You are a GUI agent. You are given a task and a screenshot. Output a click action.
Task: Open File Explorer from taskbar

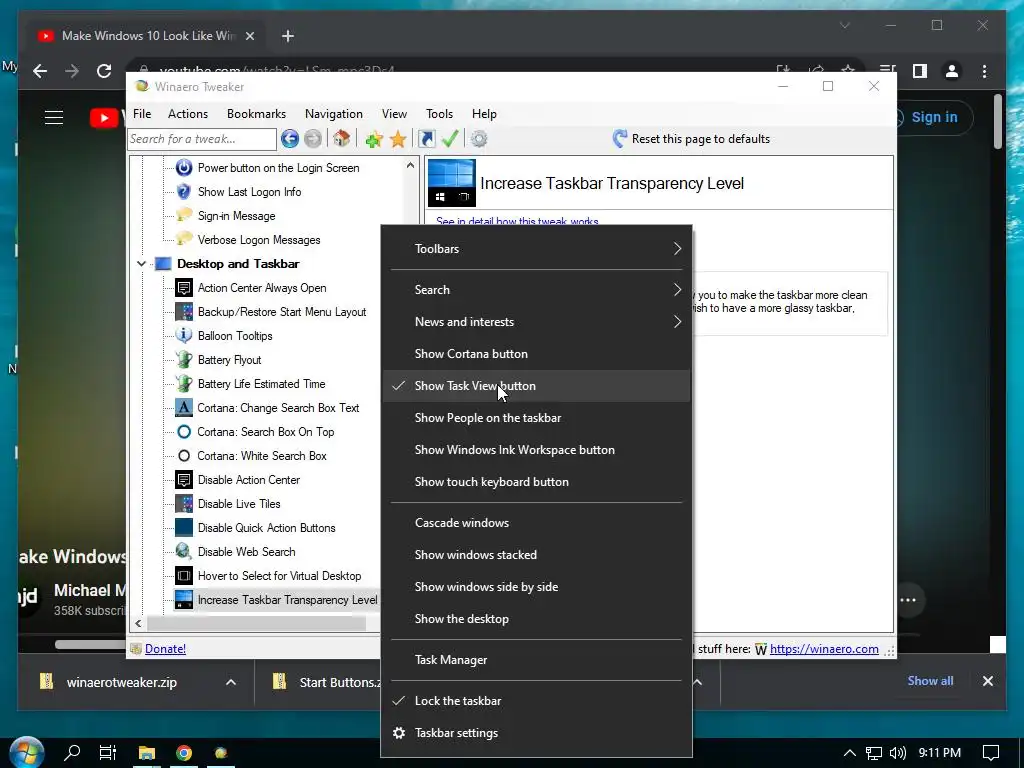coord(147,752)
